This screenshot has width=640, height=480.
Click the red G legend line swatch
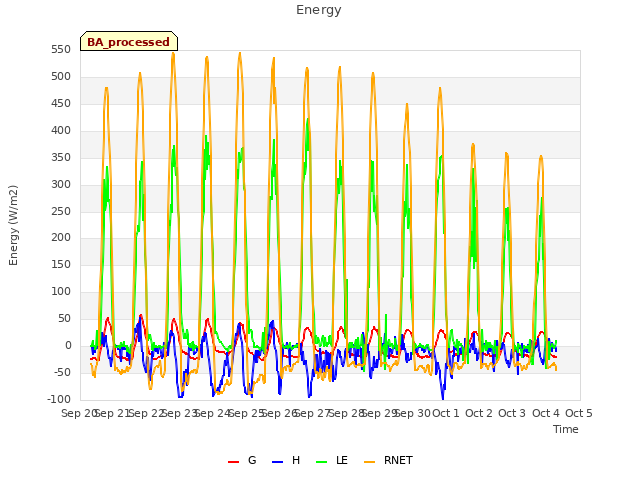pyautogui.click(x=233, y=462)
